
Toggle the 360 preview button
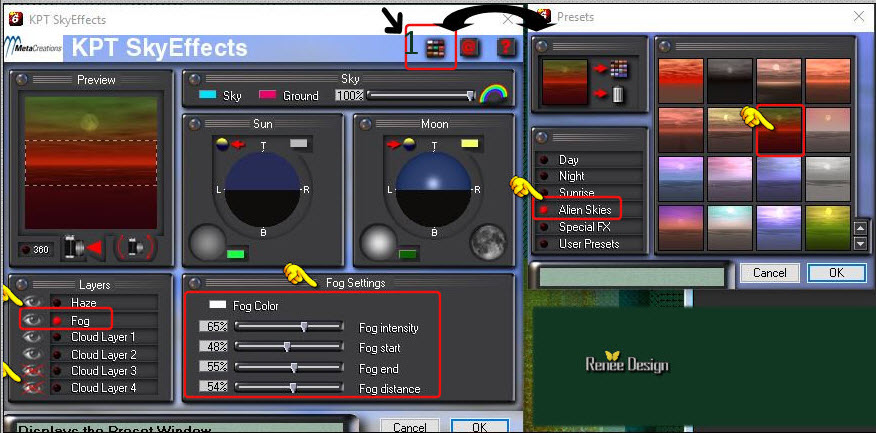(35, 249)
